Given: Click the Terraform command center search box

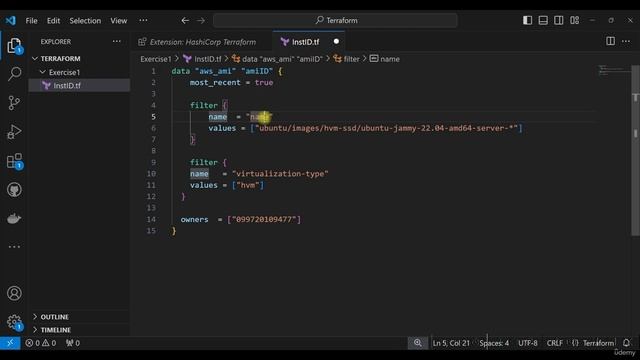Looking at the screenshot, I should point(336,20).
